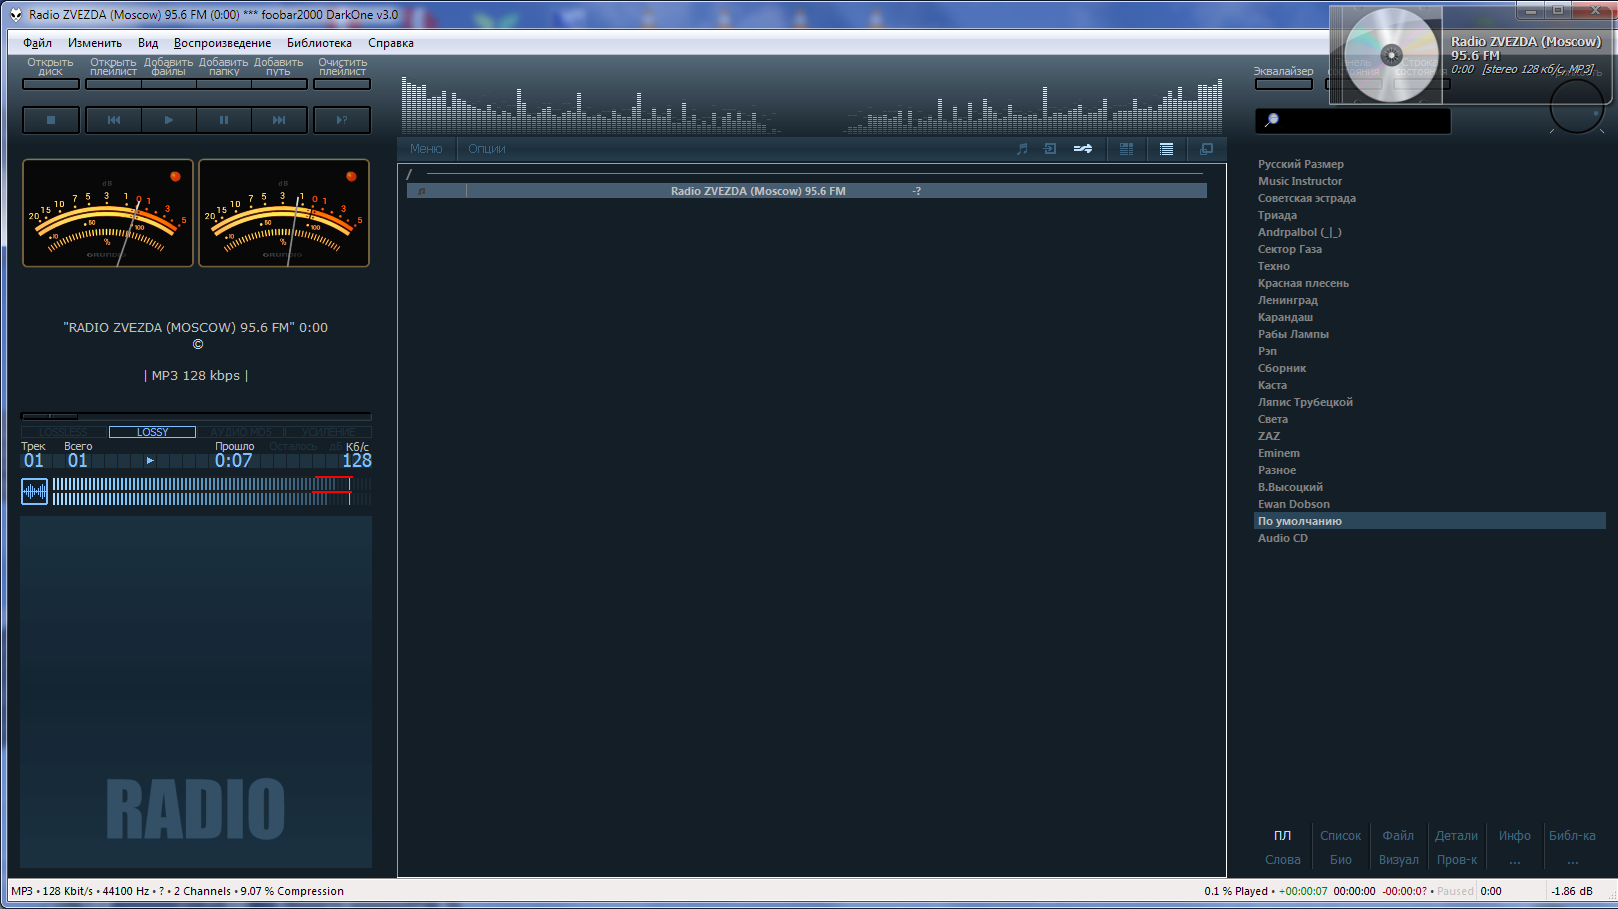Click the waveform icon beside the level meter

tap(35, 491)
